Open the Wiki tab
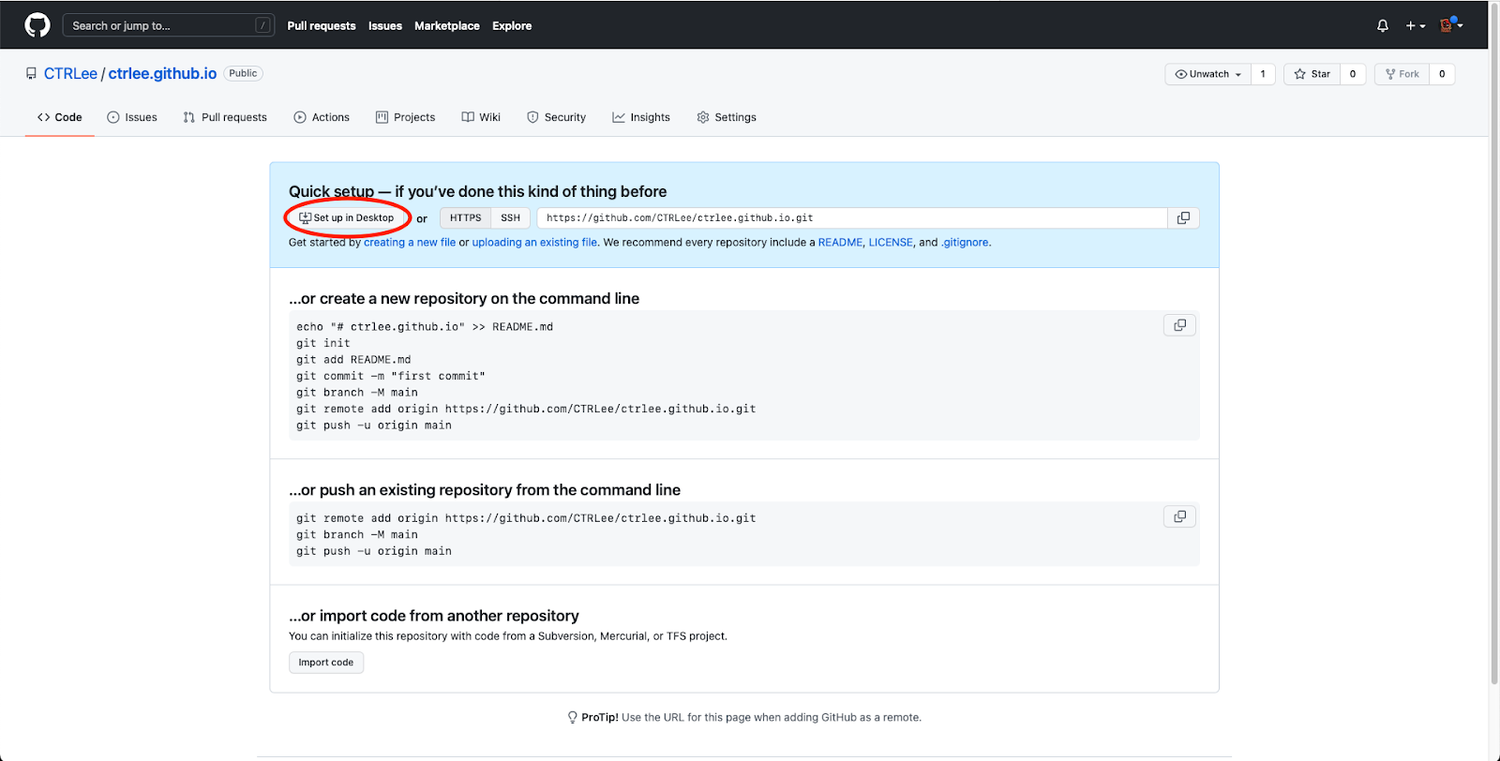Image resolution: width=1500 pixels, height=761 pixels. click(x=481, y=117)
